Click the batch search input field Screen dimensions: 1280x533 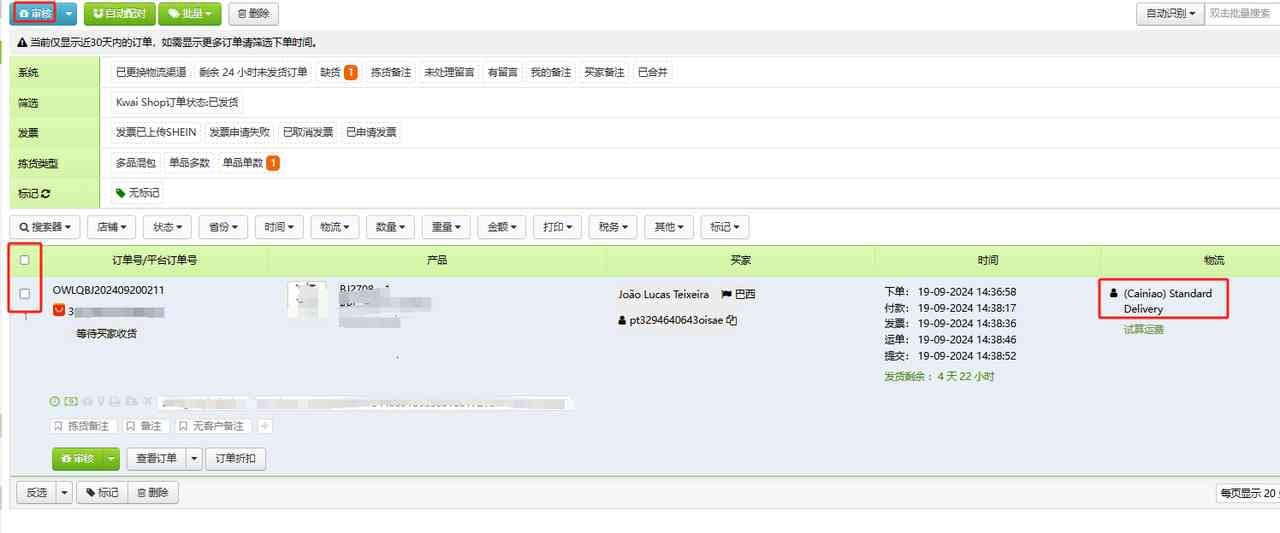1242,14
